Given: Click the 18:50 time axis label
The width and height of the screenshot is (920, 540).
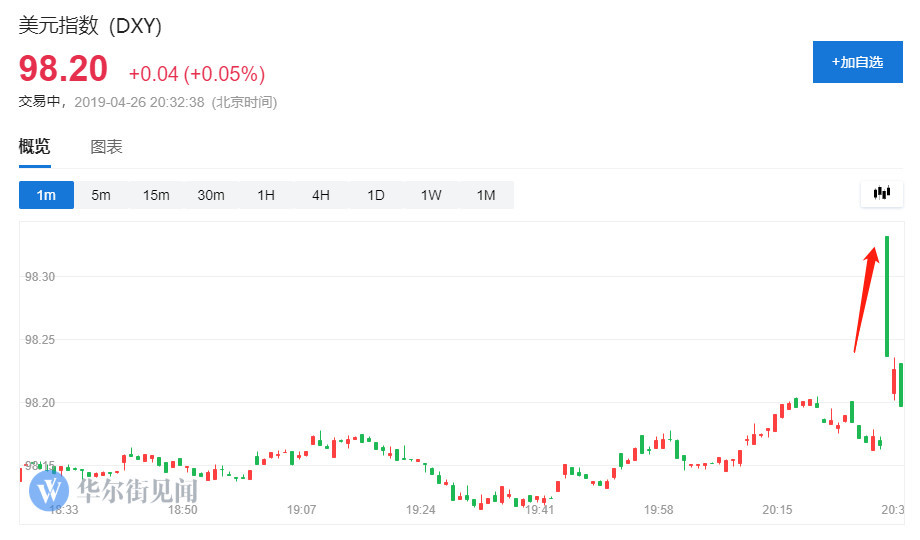Looking at the screenshot, I should 182,509.
